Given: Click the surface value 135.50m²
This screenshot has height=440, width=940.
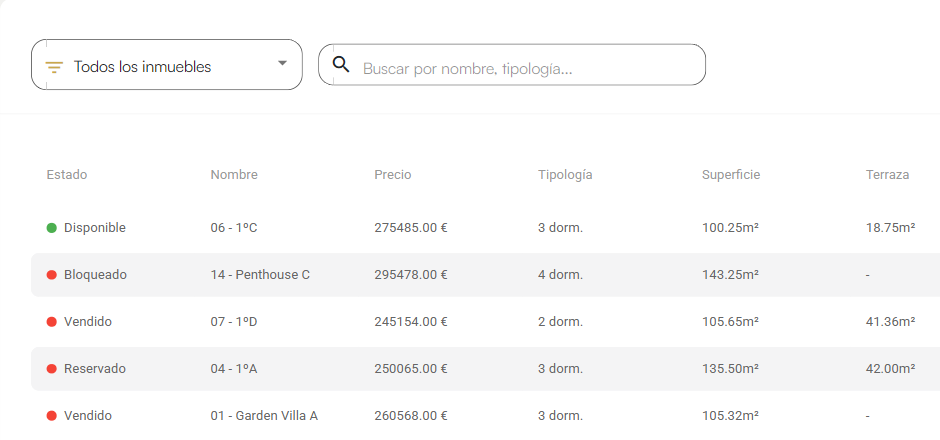Looking at the screenshot, I should point(730,369).
